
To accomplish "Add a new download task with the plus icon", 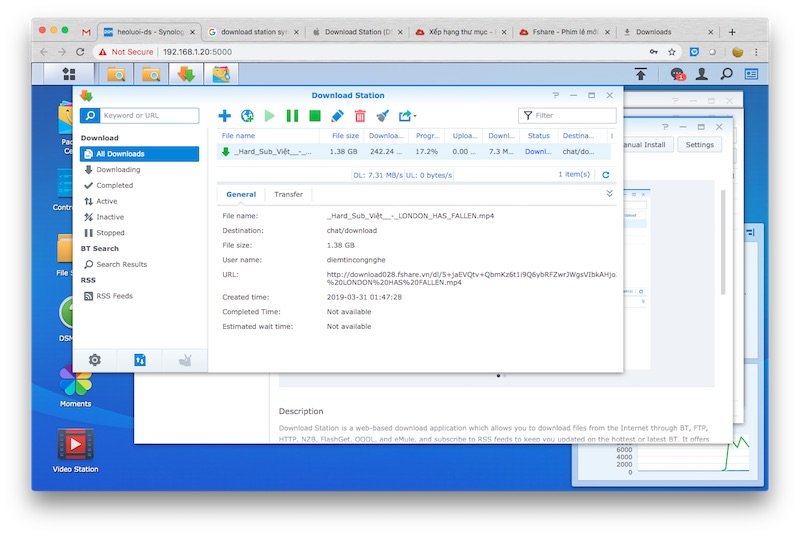I will tap(224, 116).
